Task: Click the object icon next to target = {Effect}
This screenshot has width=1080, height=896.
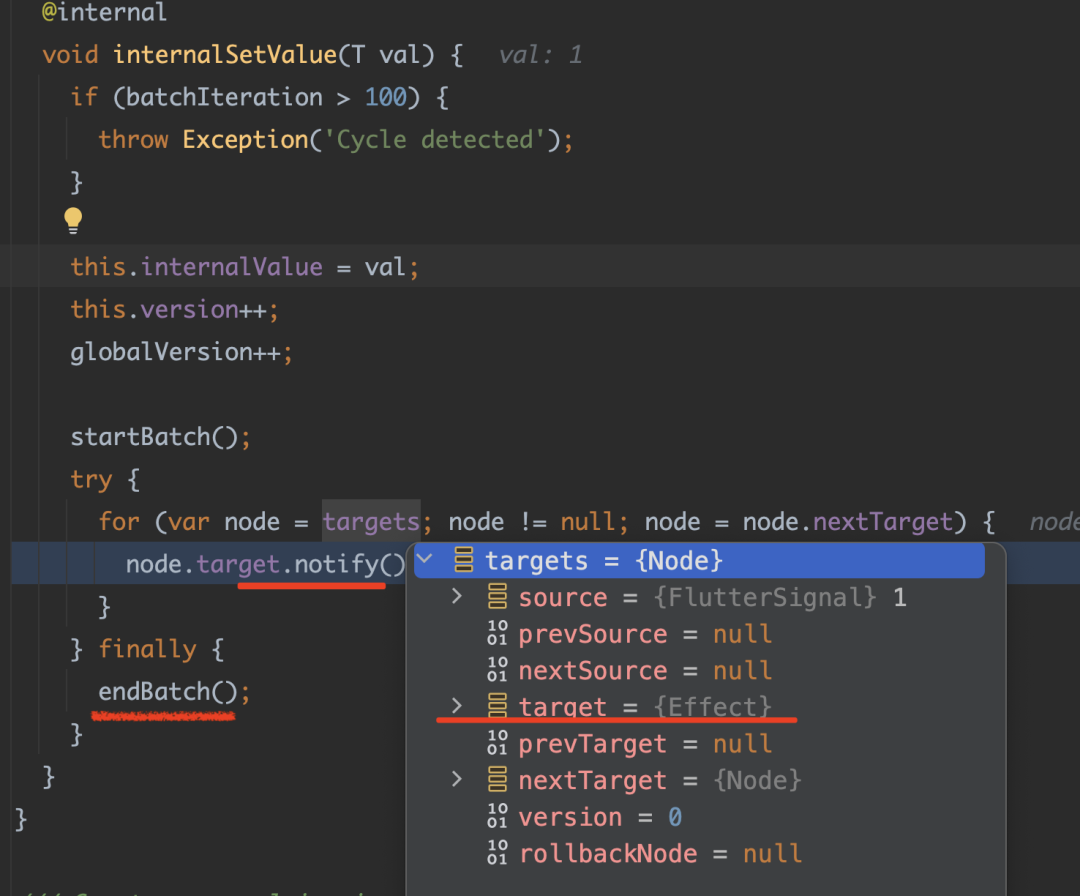Action: (498, 707)
